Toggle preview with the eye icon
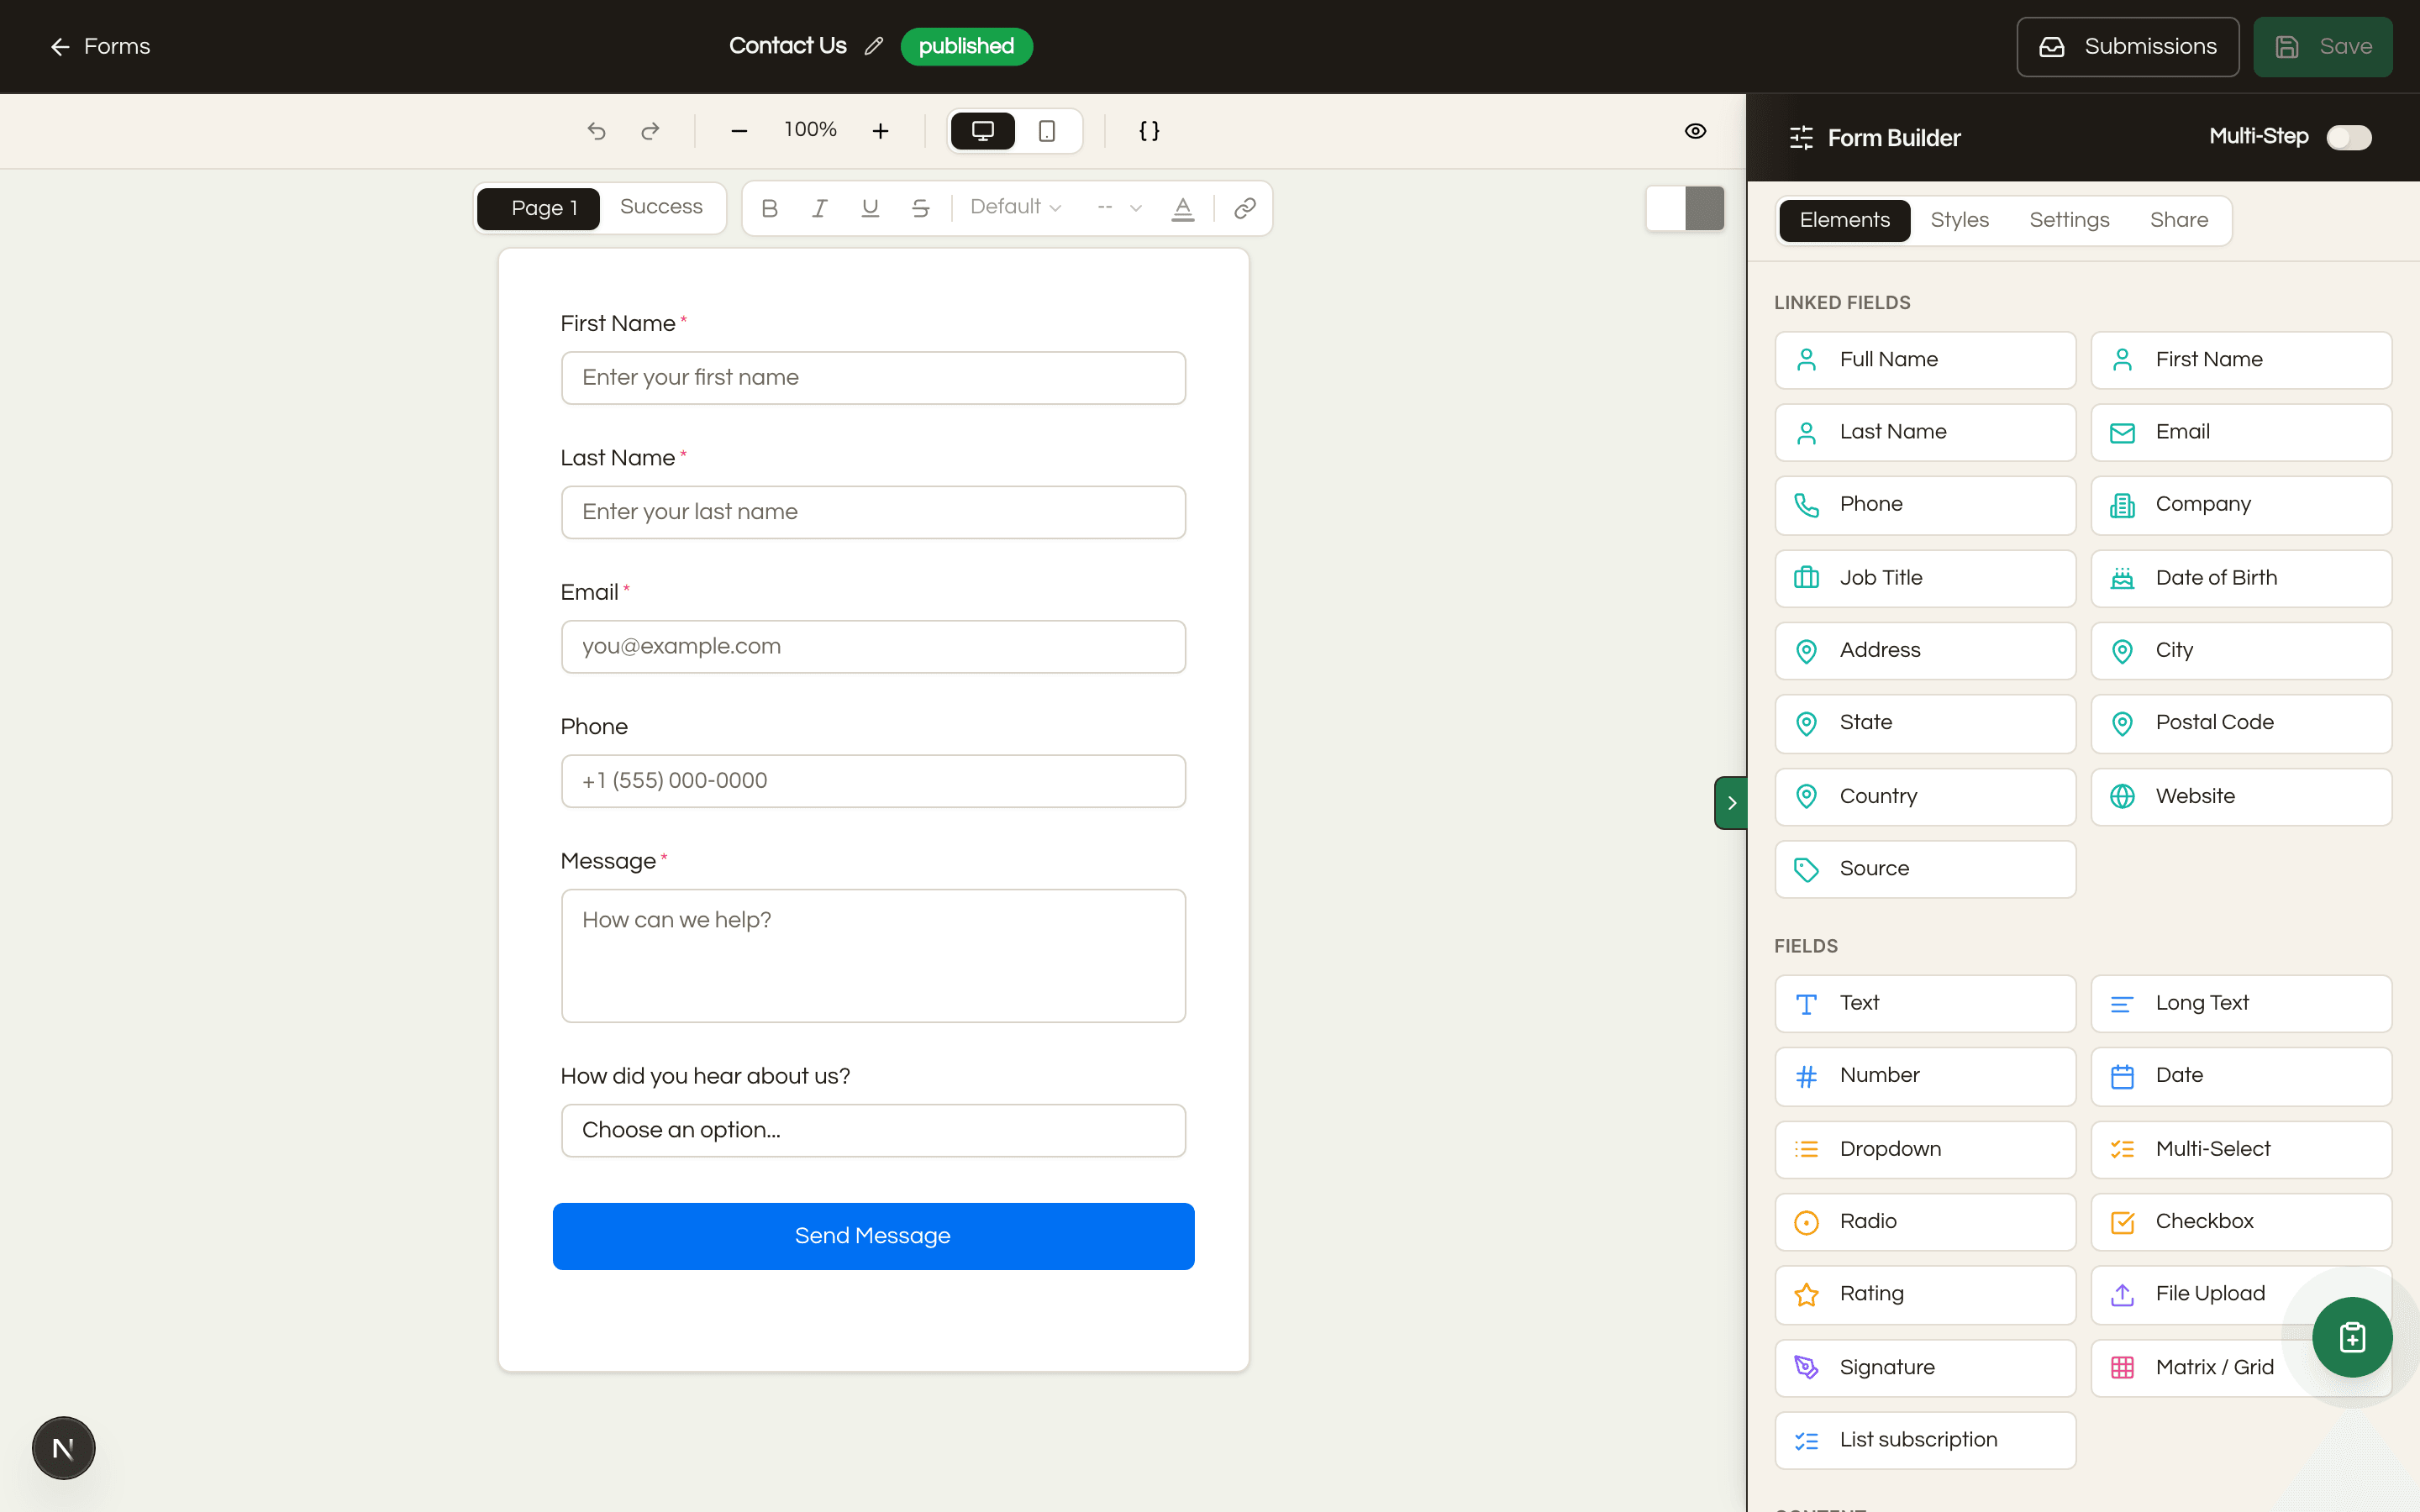Viewport: 2420px width, 1512px height. [x=1695, y=131]
